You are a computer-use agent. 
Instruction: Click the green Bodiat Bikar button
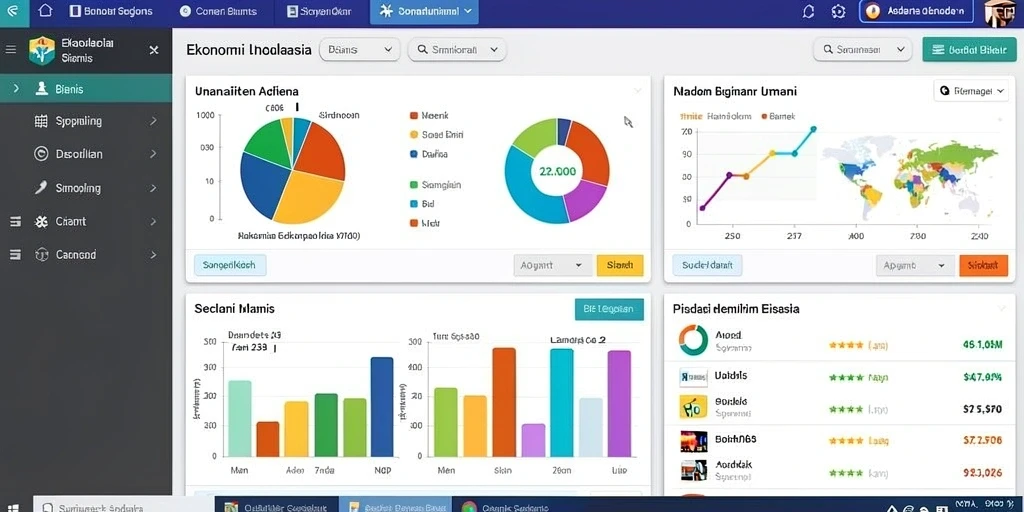pos(966,50)
